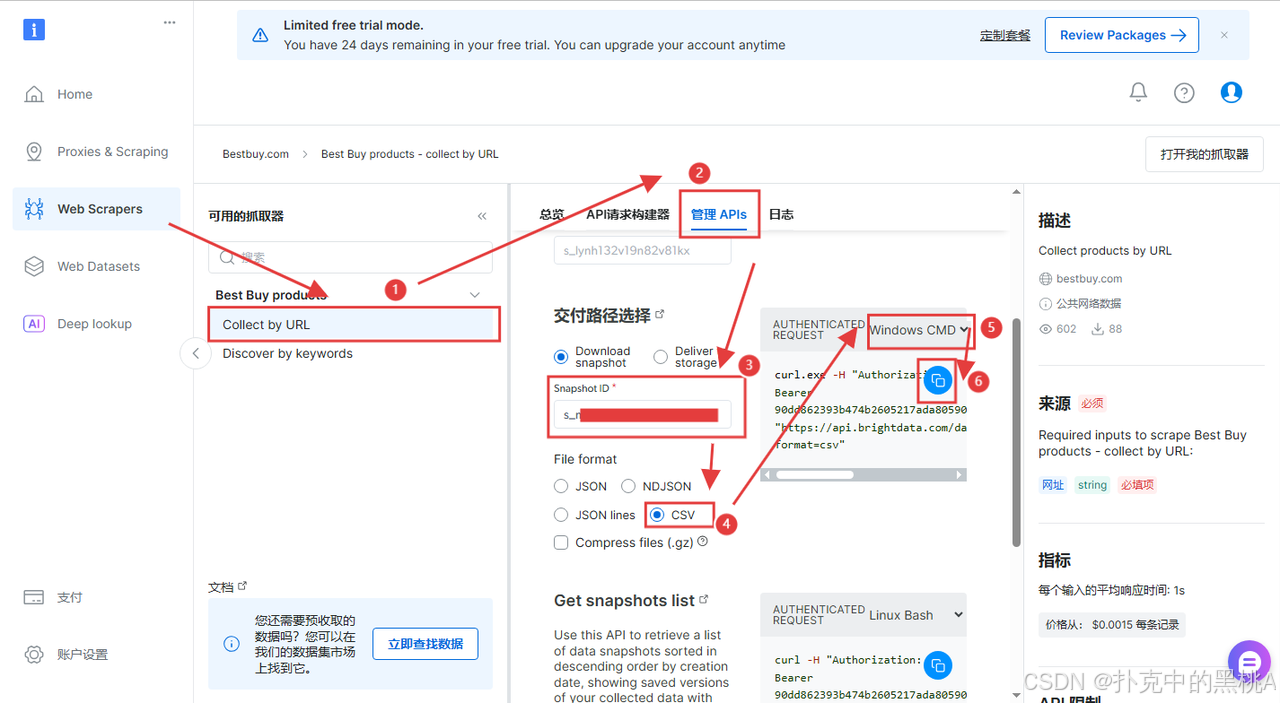Image resolution: width=1280 pixels, height=703 pixels.
Task: Click the info icon in dataset notice
Action: point(231,644)
